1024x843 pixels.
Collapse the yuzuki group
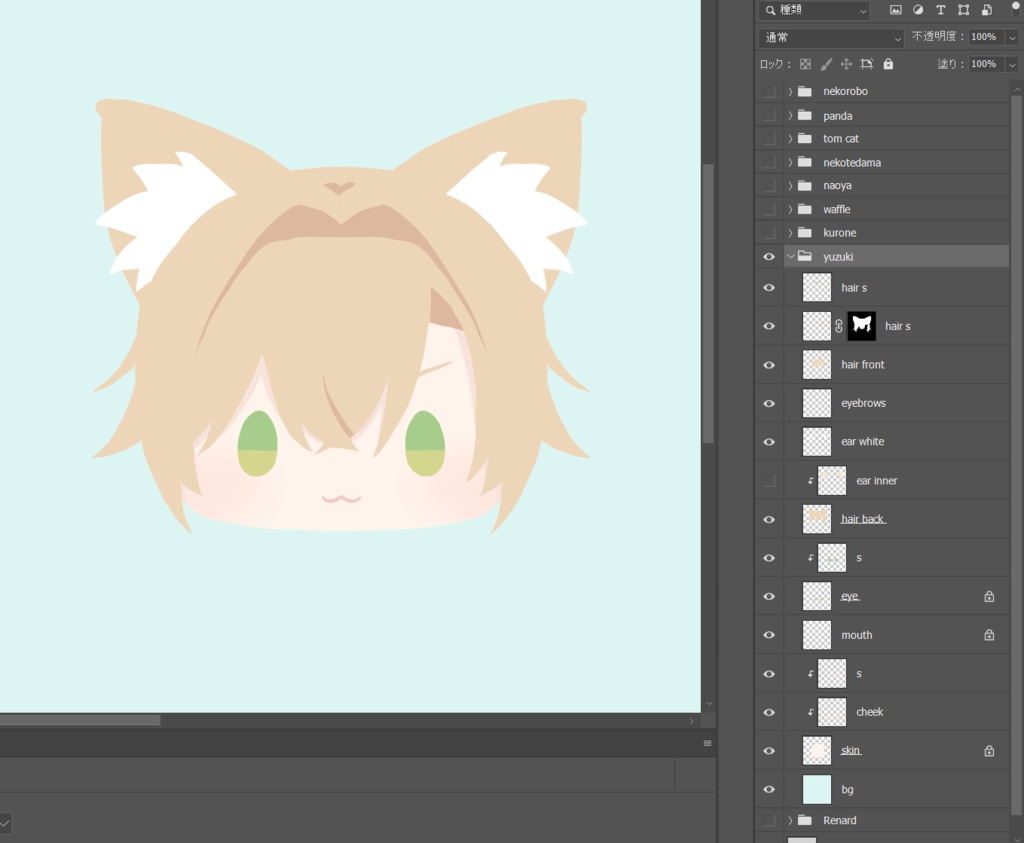click(790, 256)
